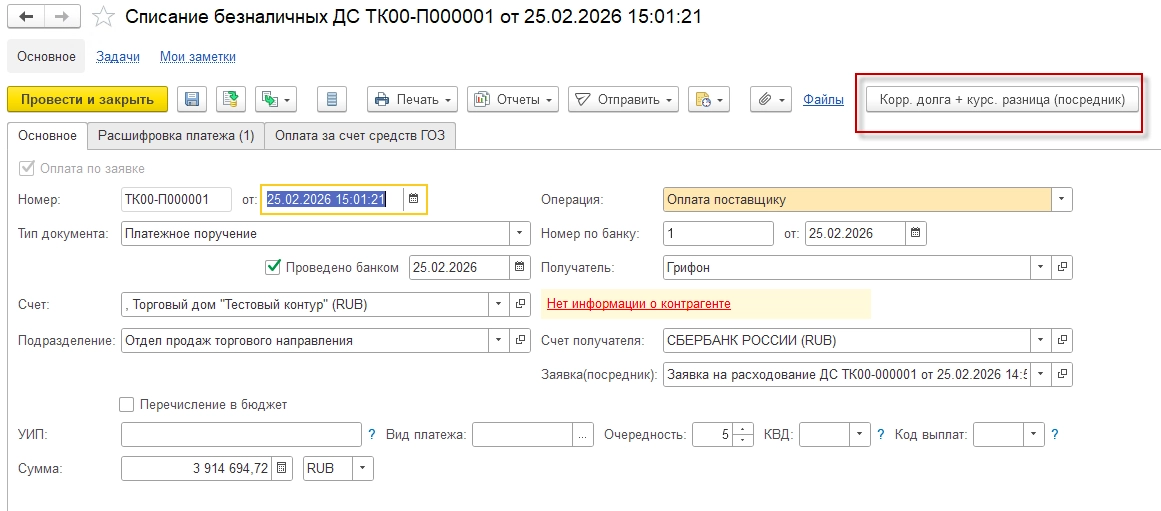Save document with the floppy disk icon

[192, 99]
